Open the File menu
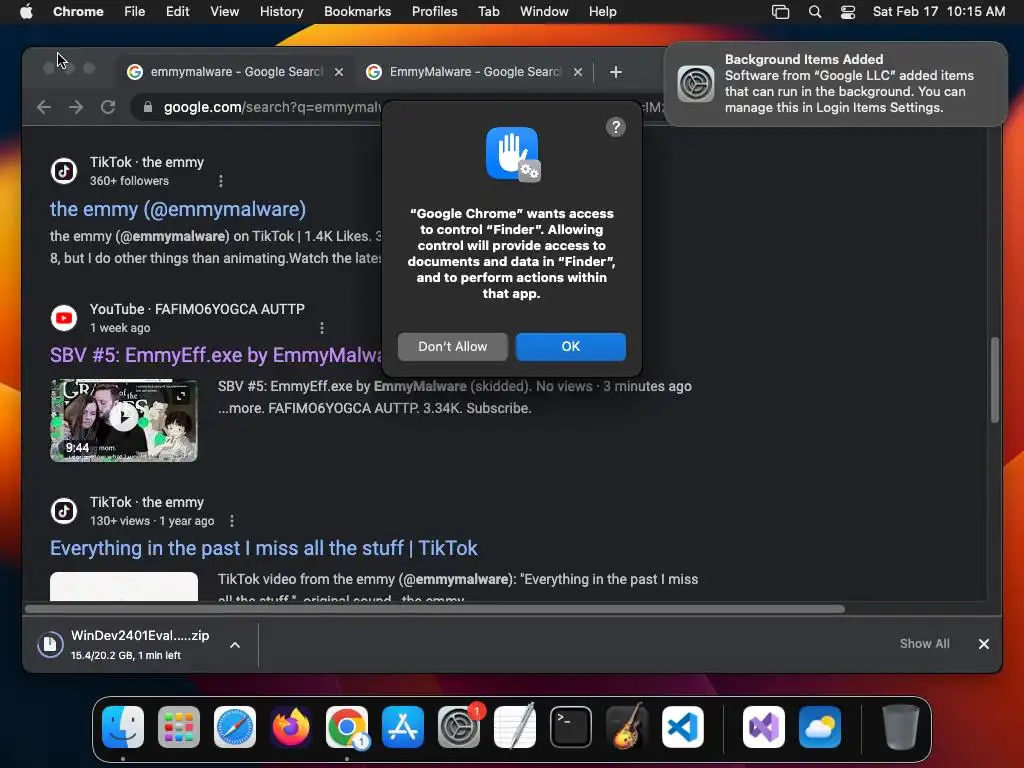 (x=135, y=12)
